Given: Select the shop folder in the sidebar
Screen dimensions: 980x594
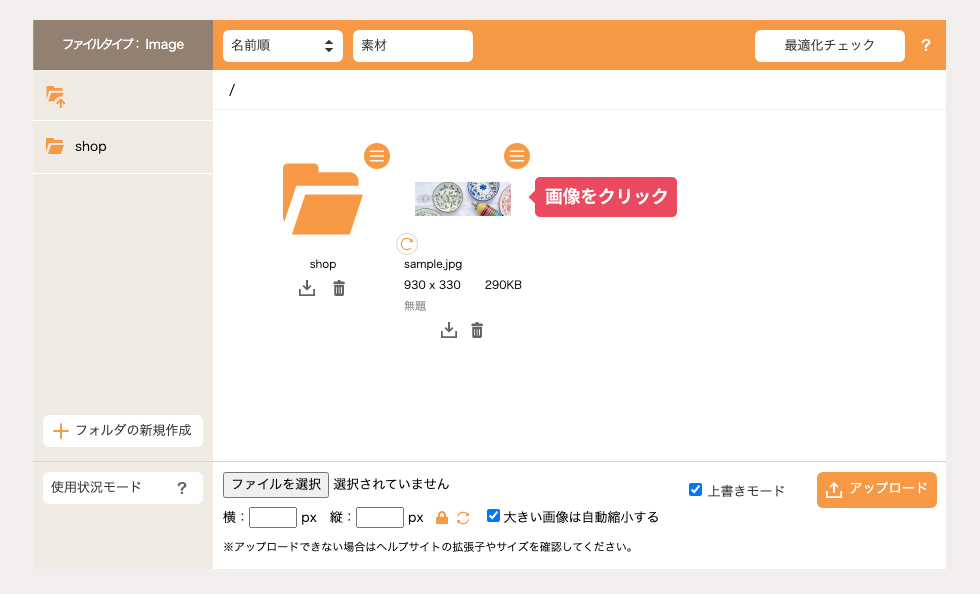Looking at the screenshot, I should point(90,146).
